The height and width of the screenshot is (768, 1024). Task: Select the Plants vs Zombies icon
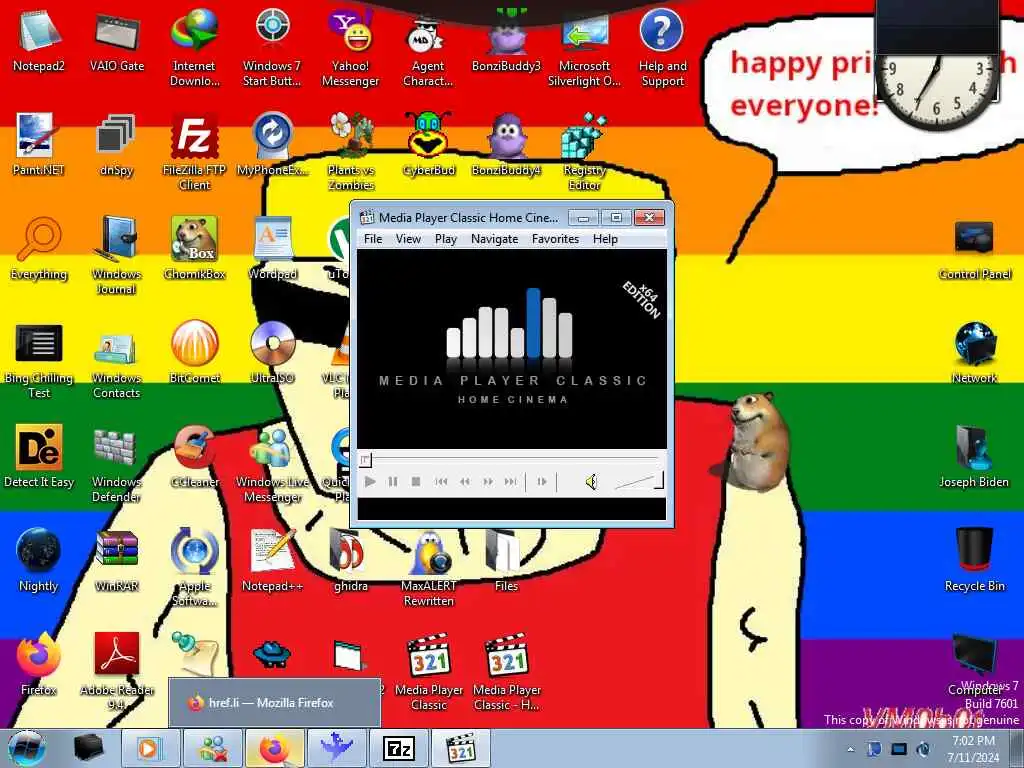click(x=351, y=152)
